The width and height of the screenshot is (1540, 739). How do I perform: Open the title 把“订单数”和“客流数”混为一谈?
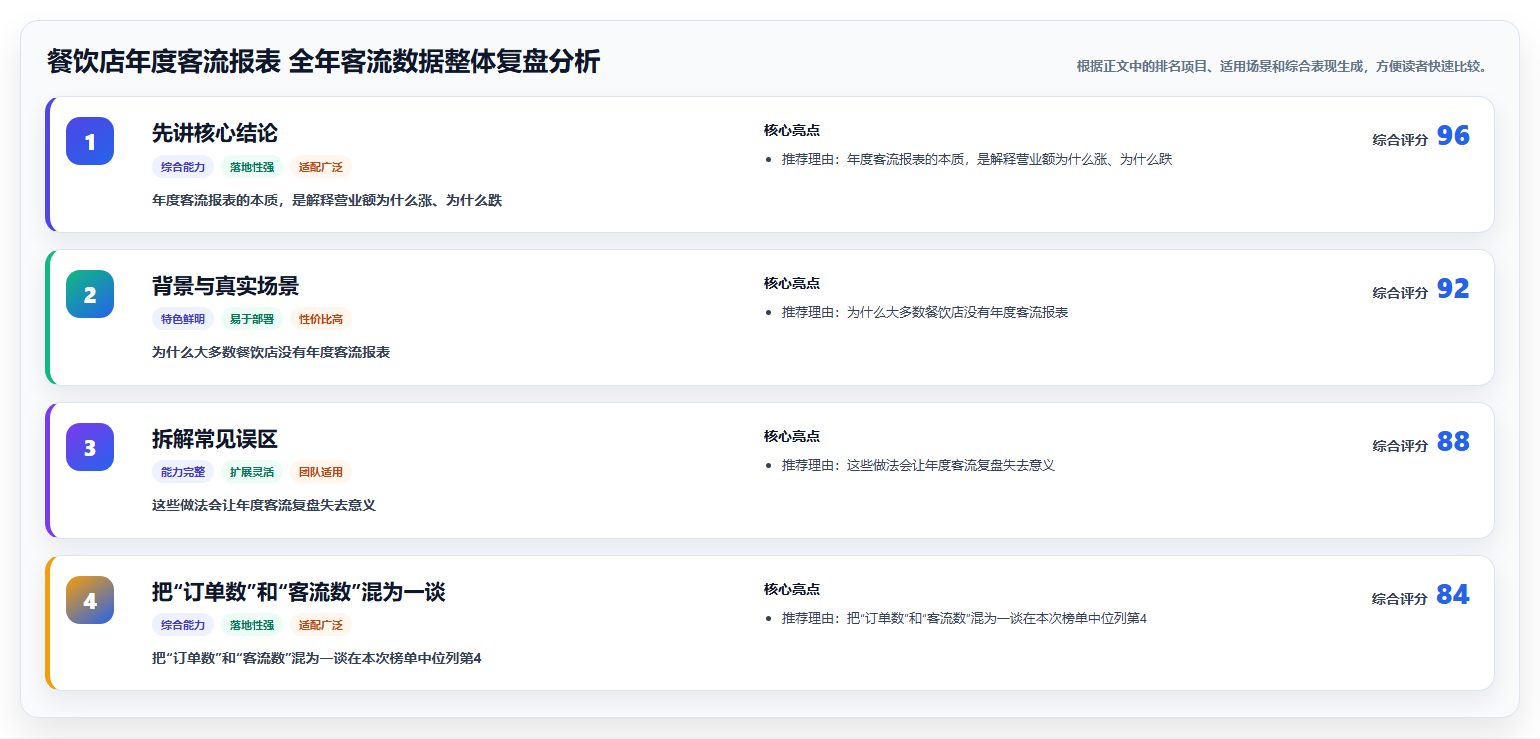pyautogui.click(x=299, y=592)
